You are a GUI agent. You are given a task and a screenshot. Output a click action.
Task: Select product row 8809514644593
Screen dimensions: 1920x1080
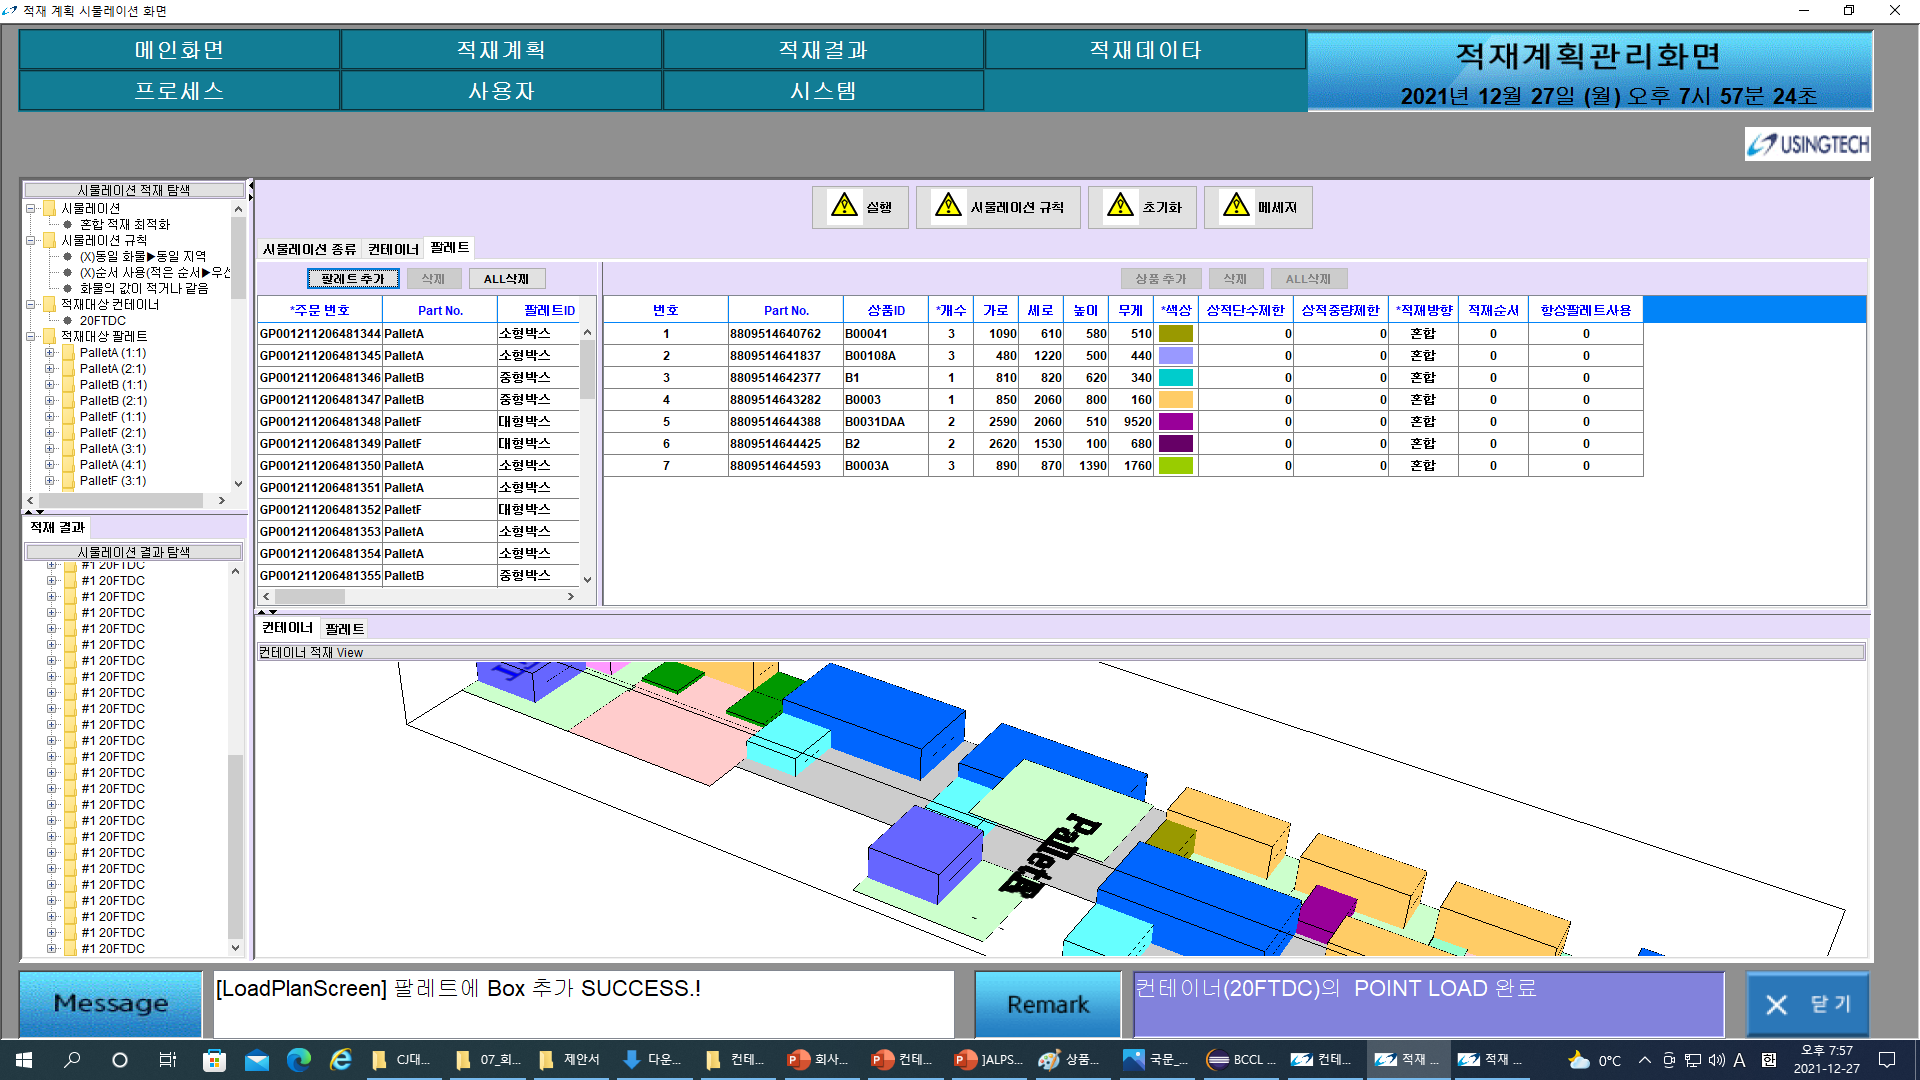1123,466
